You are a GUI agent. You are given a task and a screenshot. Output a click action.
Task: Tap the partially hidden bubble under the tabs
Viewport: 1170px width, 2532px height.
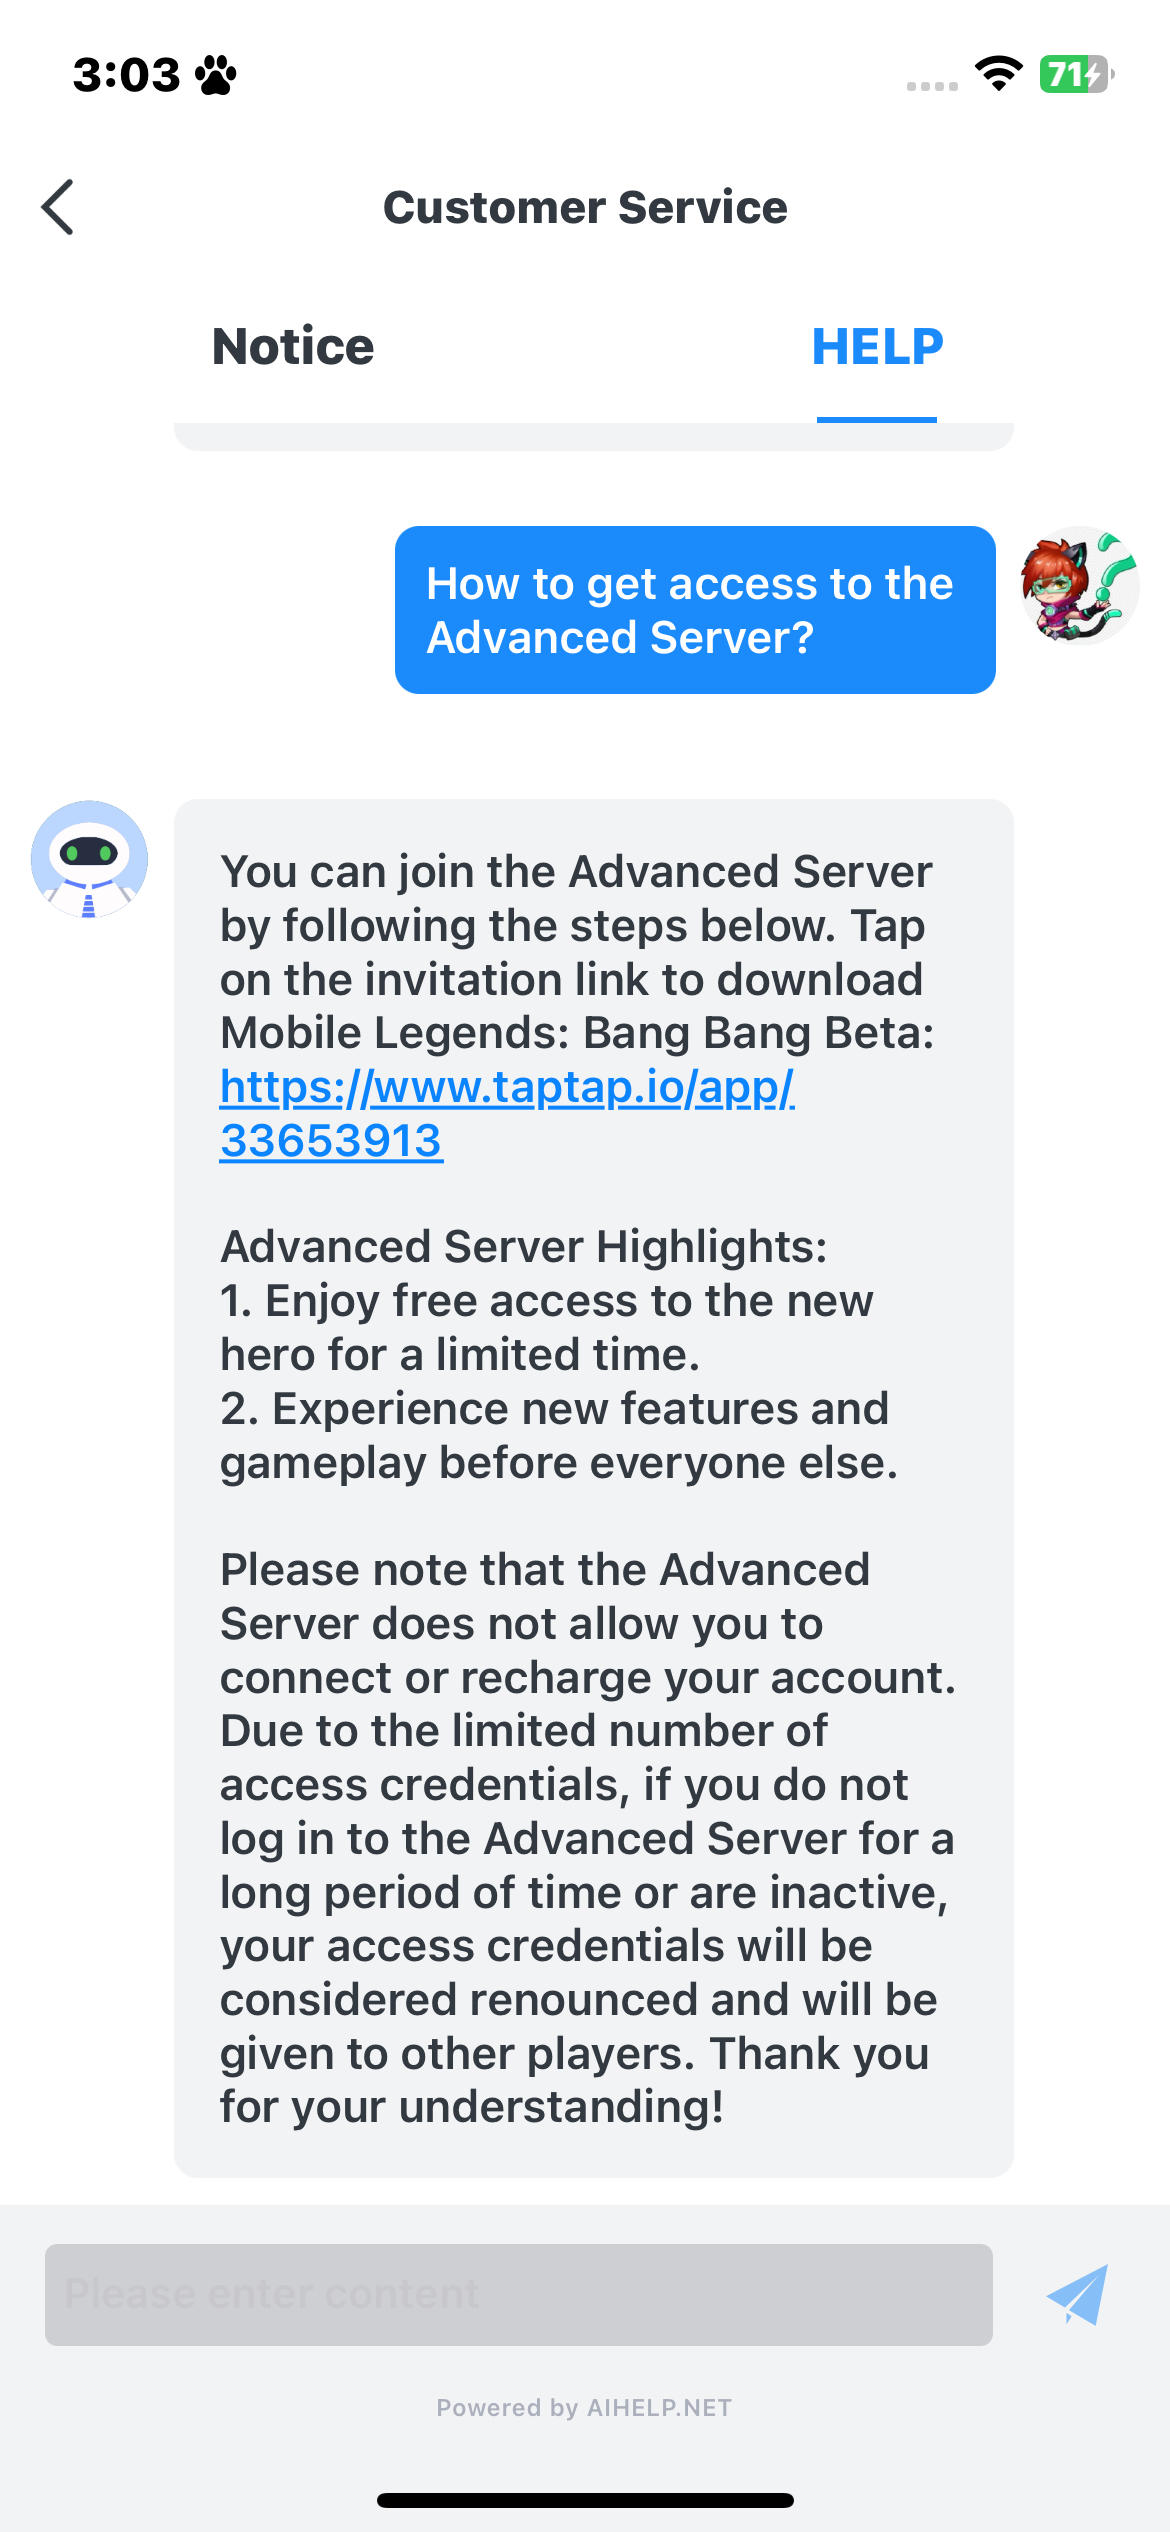(x=593, y=436)
